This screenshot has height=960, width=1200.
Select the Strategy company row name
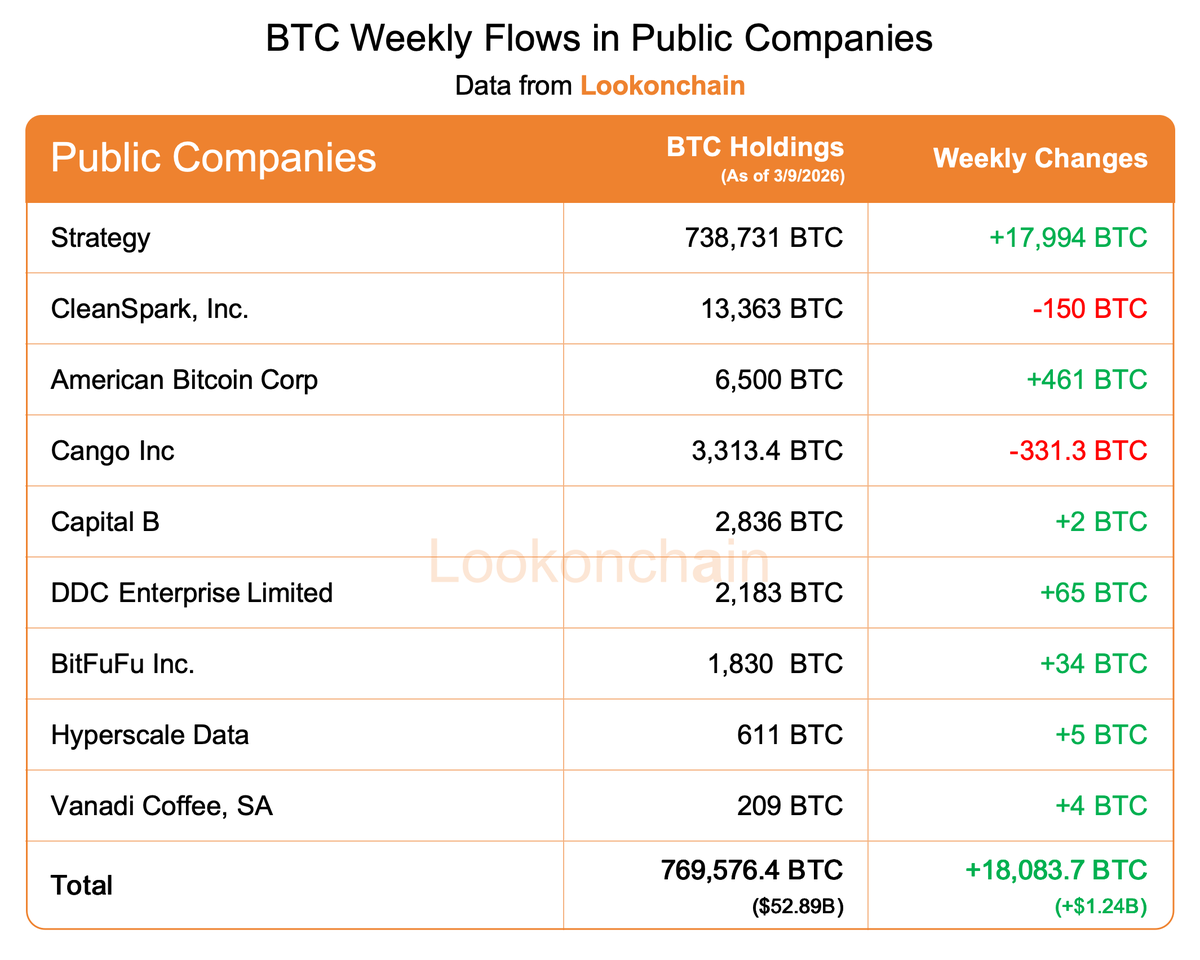click(100, 238)
